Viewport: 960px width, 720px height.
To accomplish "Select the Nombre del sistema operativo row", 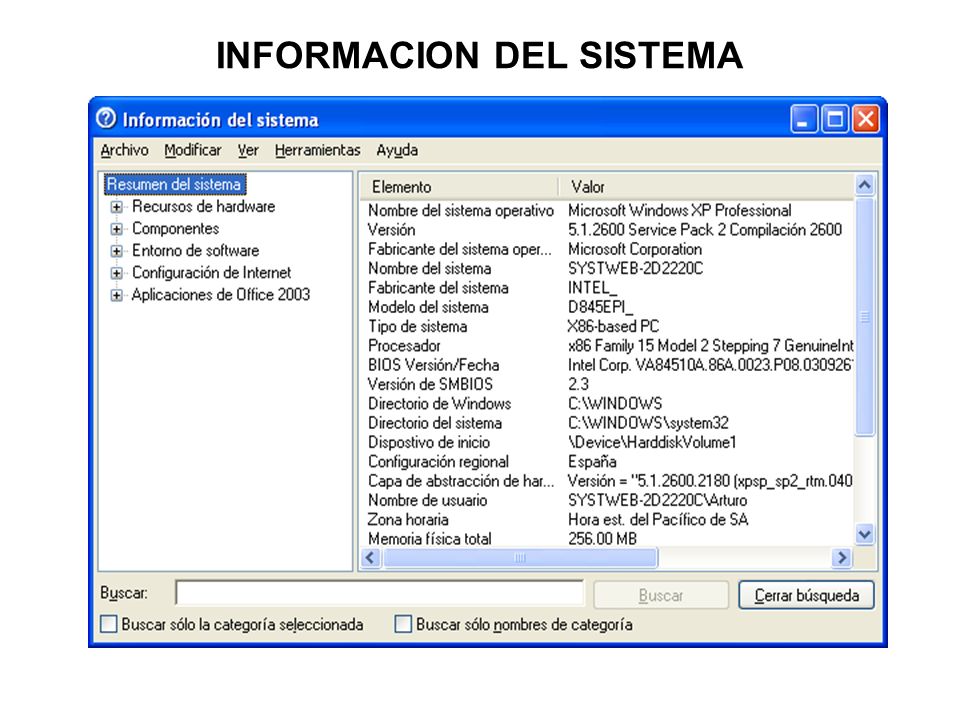I will (607, 211).
